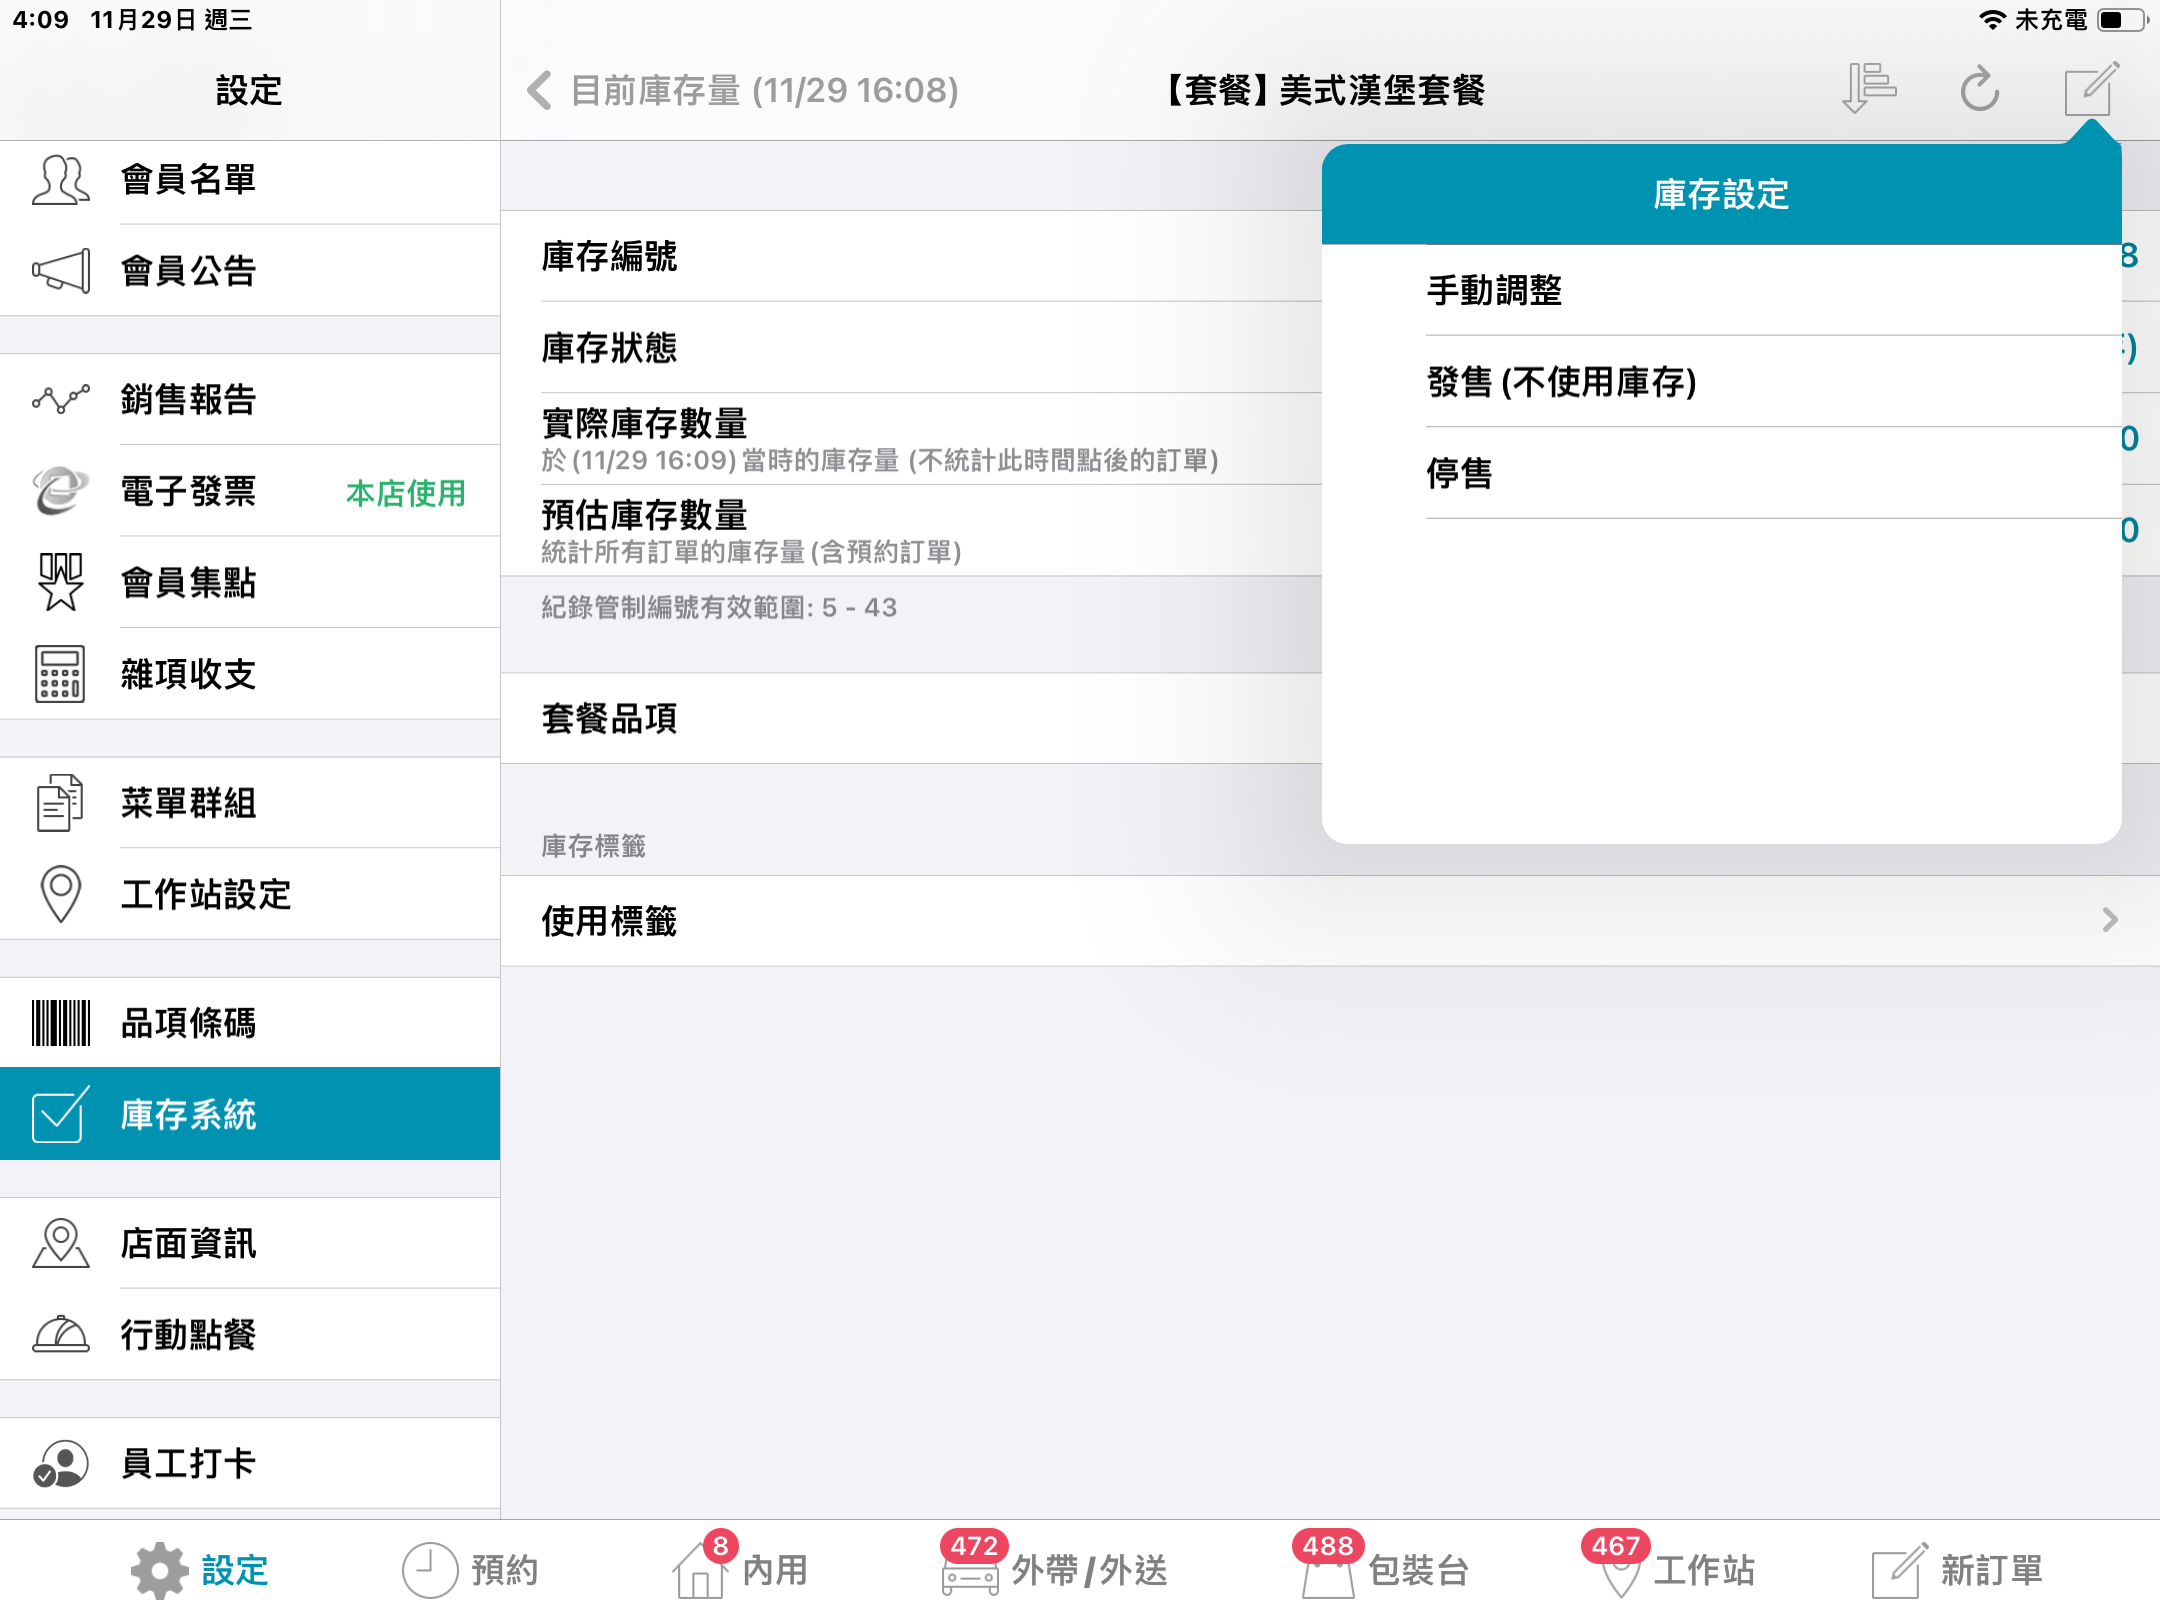The height and width of the screenshot is (1620, 2160).
Task: Open the 店面資訊 map pin icon
Action: [60, 1243]
